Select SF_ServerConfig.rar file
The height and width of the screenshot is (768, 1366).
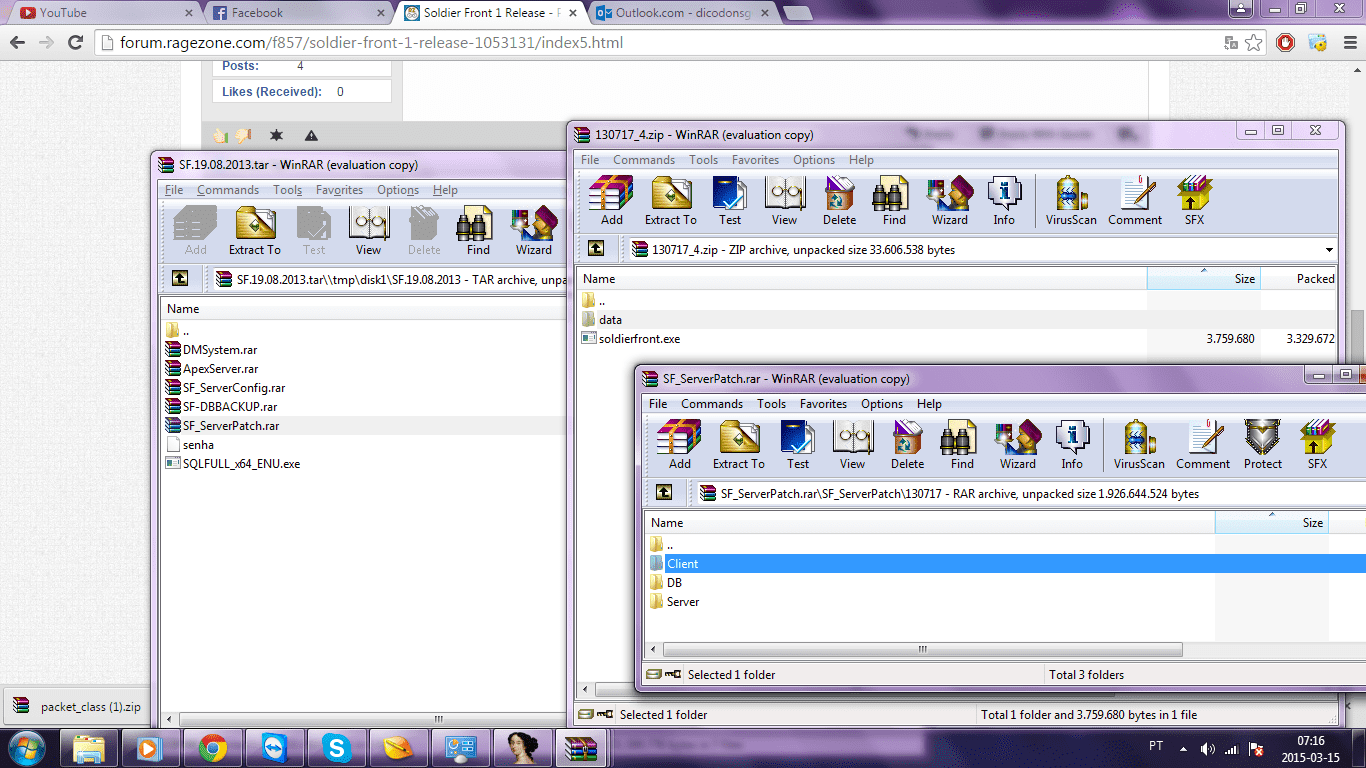point(225,388)
